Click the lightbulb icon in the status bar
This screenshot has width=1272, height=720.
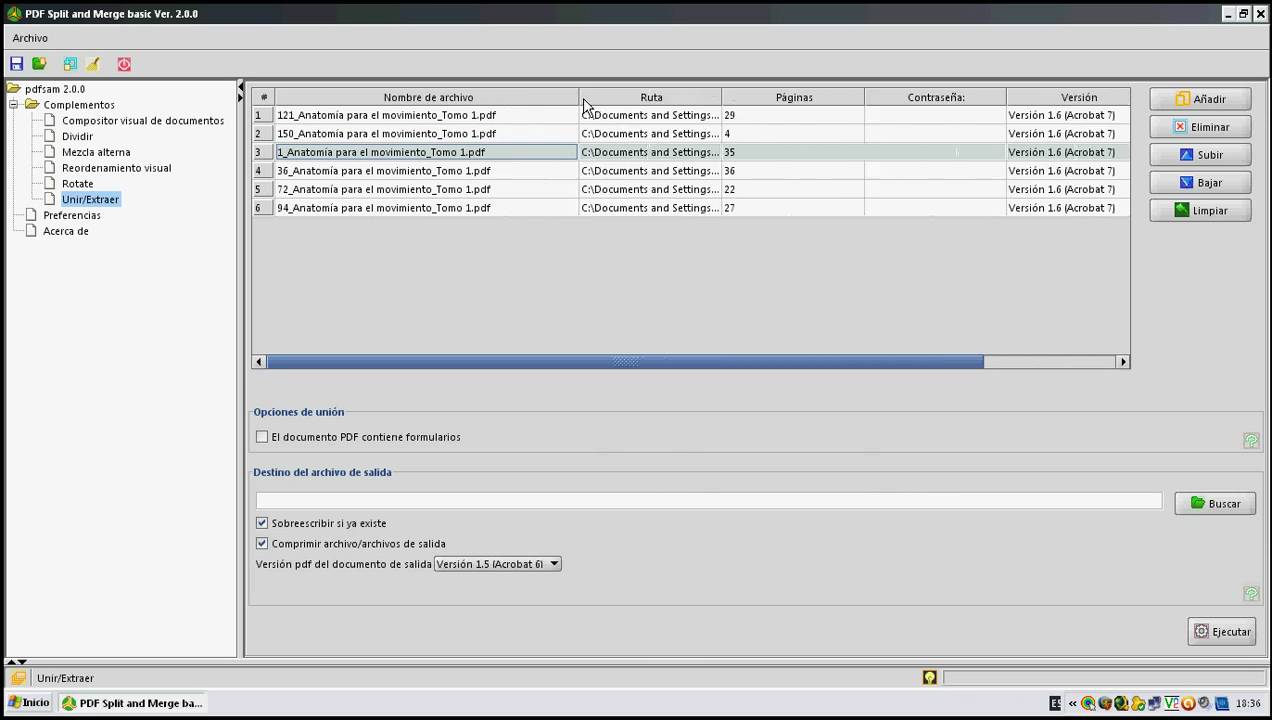point(930,678)
